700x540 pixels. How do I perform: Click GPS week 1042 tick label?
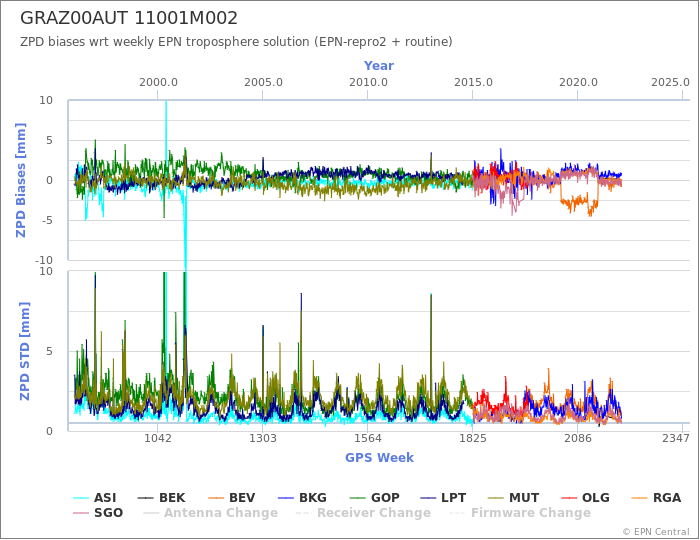(x=158, y=438)
